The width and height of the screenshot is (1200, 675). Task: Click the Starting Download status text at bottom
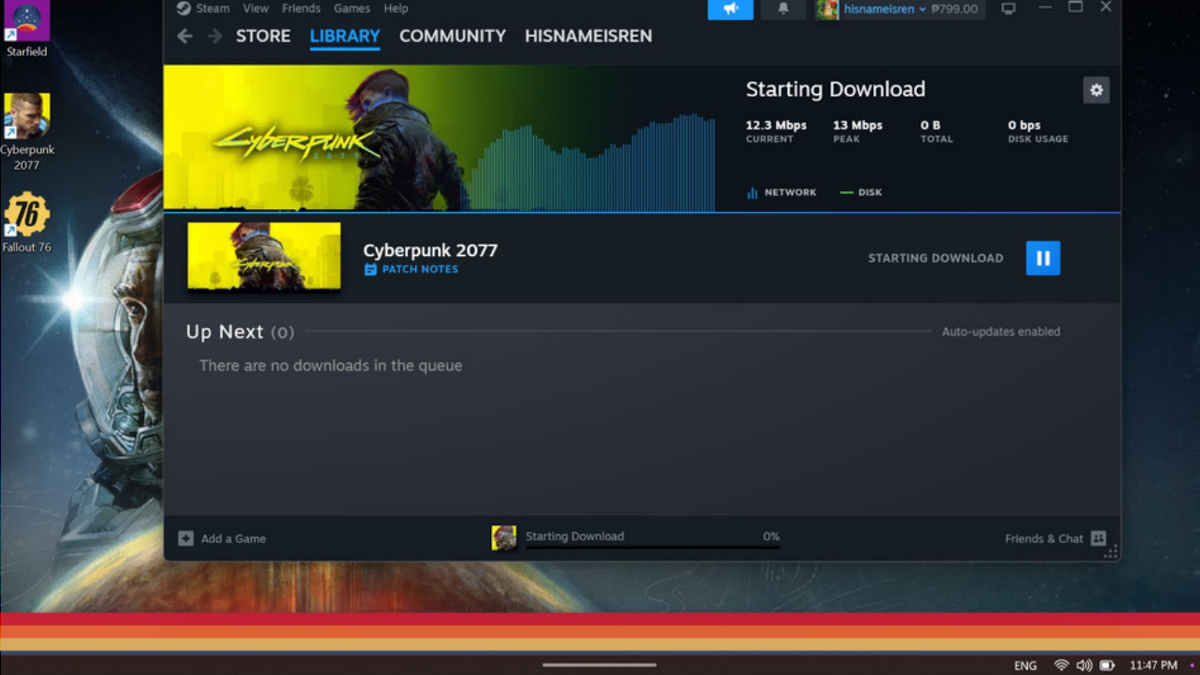(x=575, y=536)
